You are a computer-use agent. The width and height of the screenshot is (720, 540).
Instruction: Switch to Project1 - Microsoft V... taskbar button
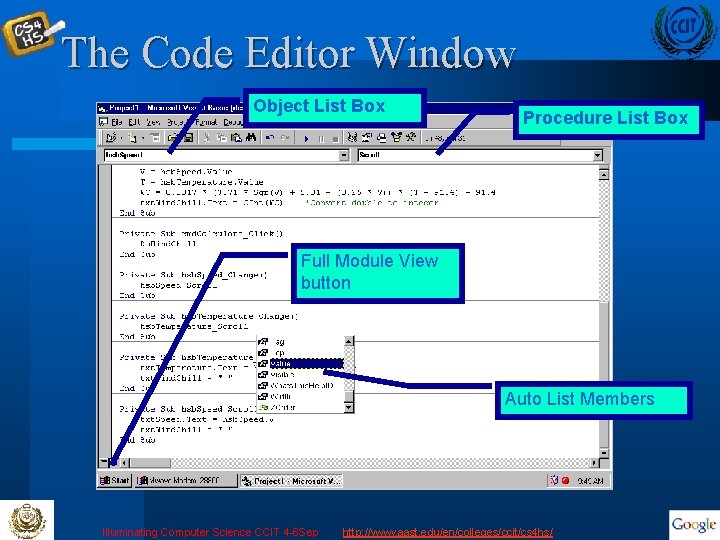pyautogui.click(x=291, y=480)
